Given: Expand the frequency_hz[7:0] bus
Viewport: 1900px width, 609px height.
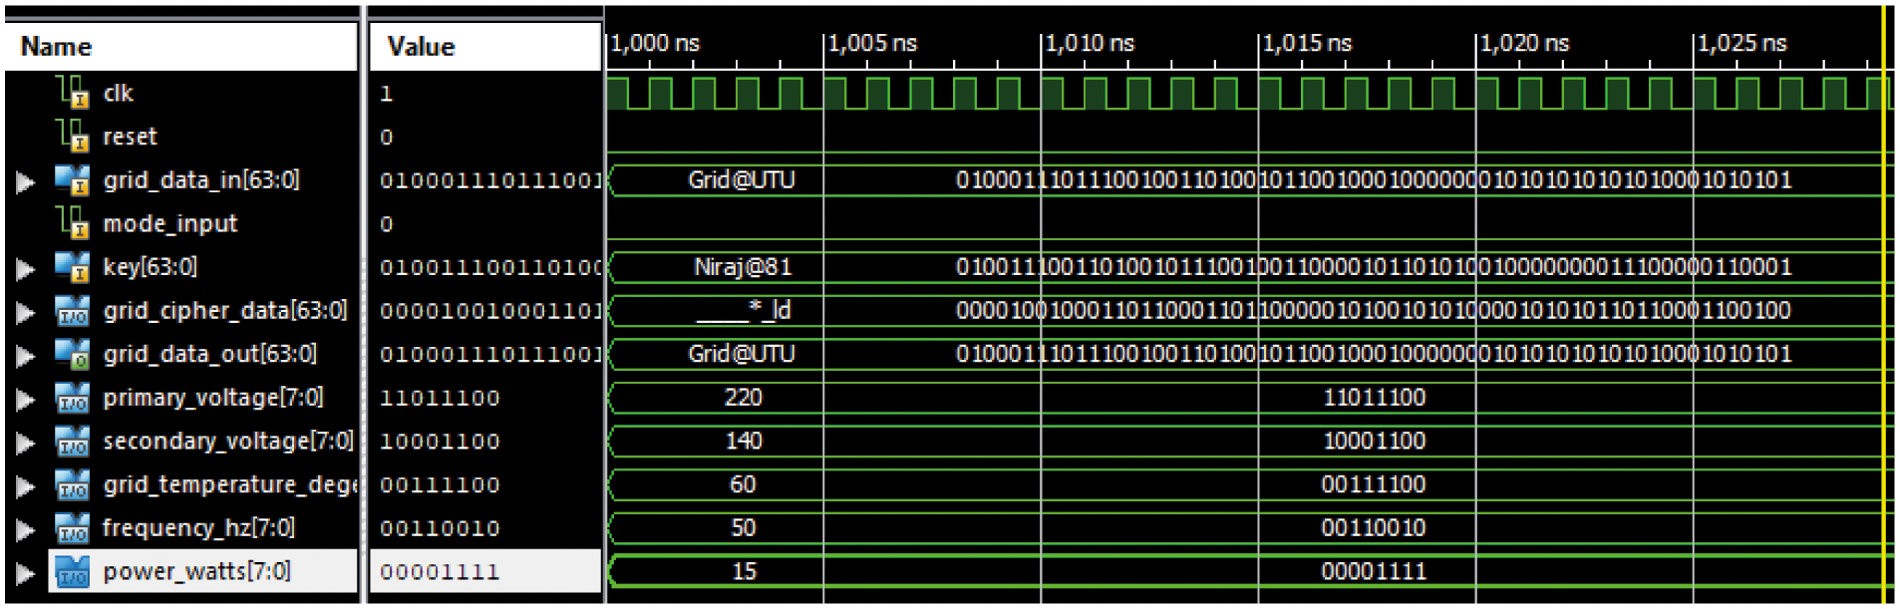Looking at the screenshot, I should pos(25,529).
